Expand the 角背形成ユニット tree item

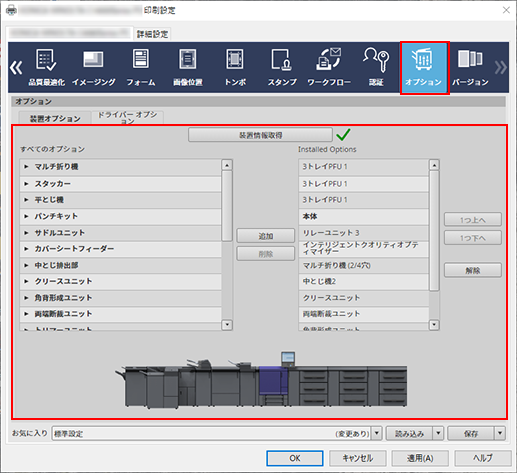(x=26, y=297)
